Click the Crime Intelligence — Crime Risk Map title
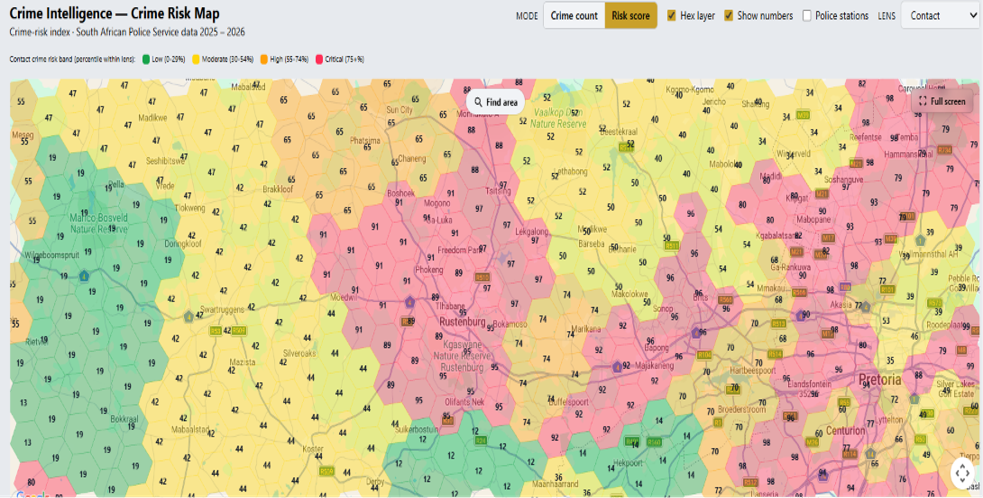Image resolution: width=983 pixels, height=498 pixels. [114, 13]
